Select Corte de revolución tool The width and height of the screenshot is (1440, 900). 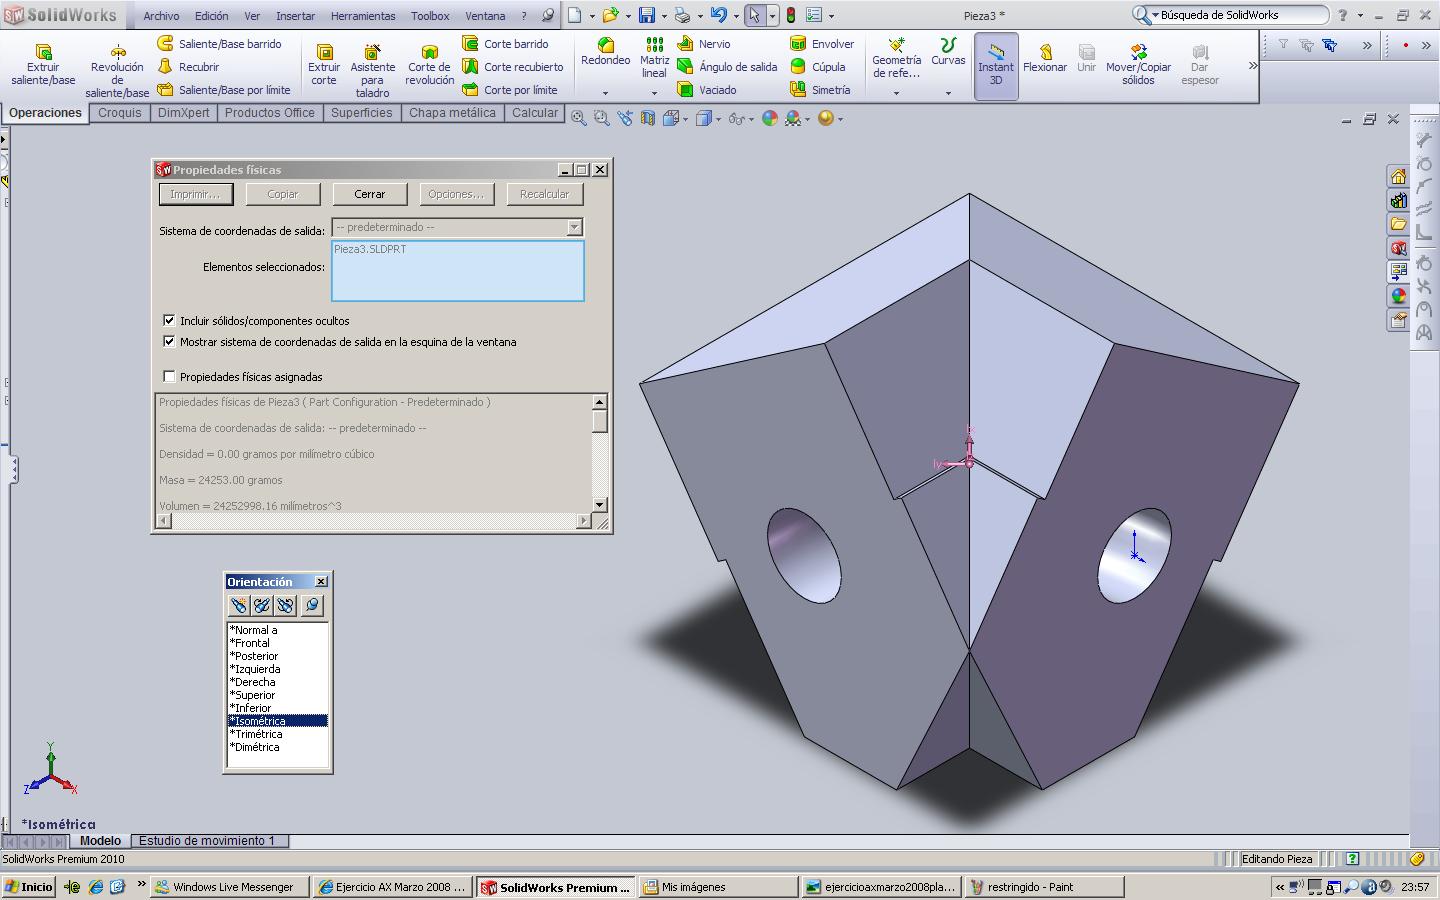pos(429,65)
